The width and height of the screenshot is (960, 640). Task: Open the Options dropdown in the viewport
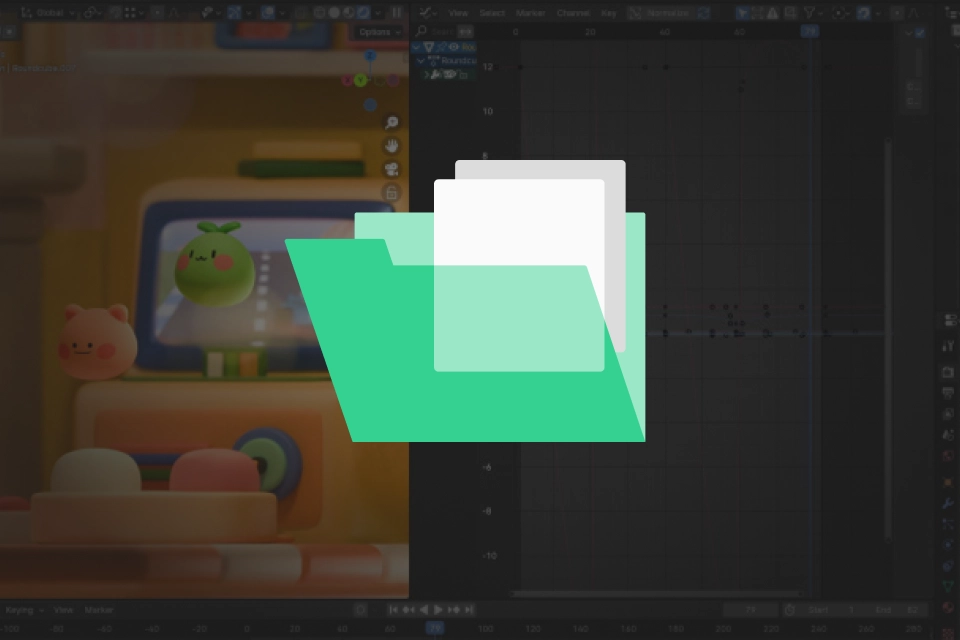click(x=380, y=32)
